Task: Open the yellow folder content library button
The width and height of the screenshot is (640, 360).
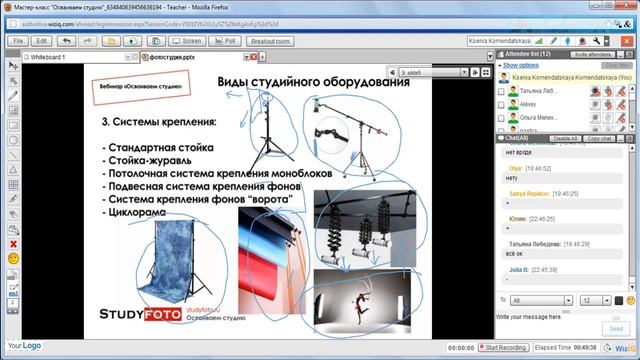Action: [x=111, y=41]
